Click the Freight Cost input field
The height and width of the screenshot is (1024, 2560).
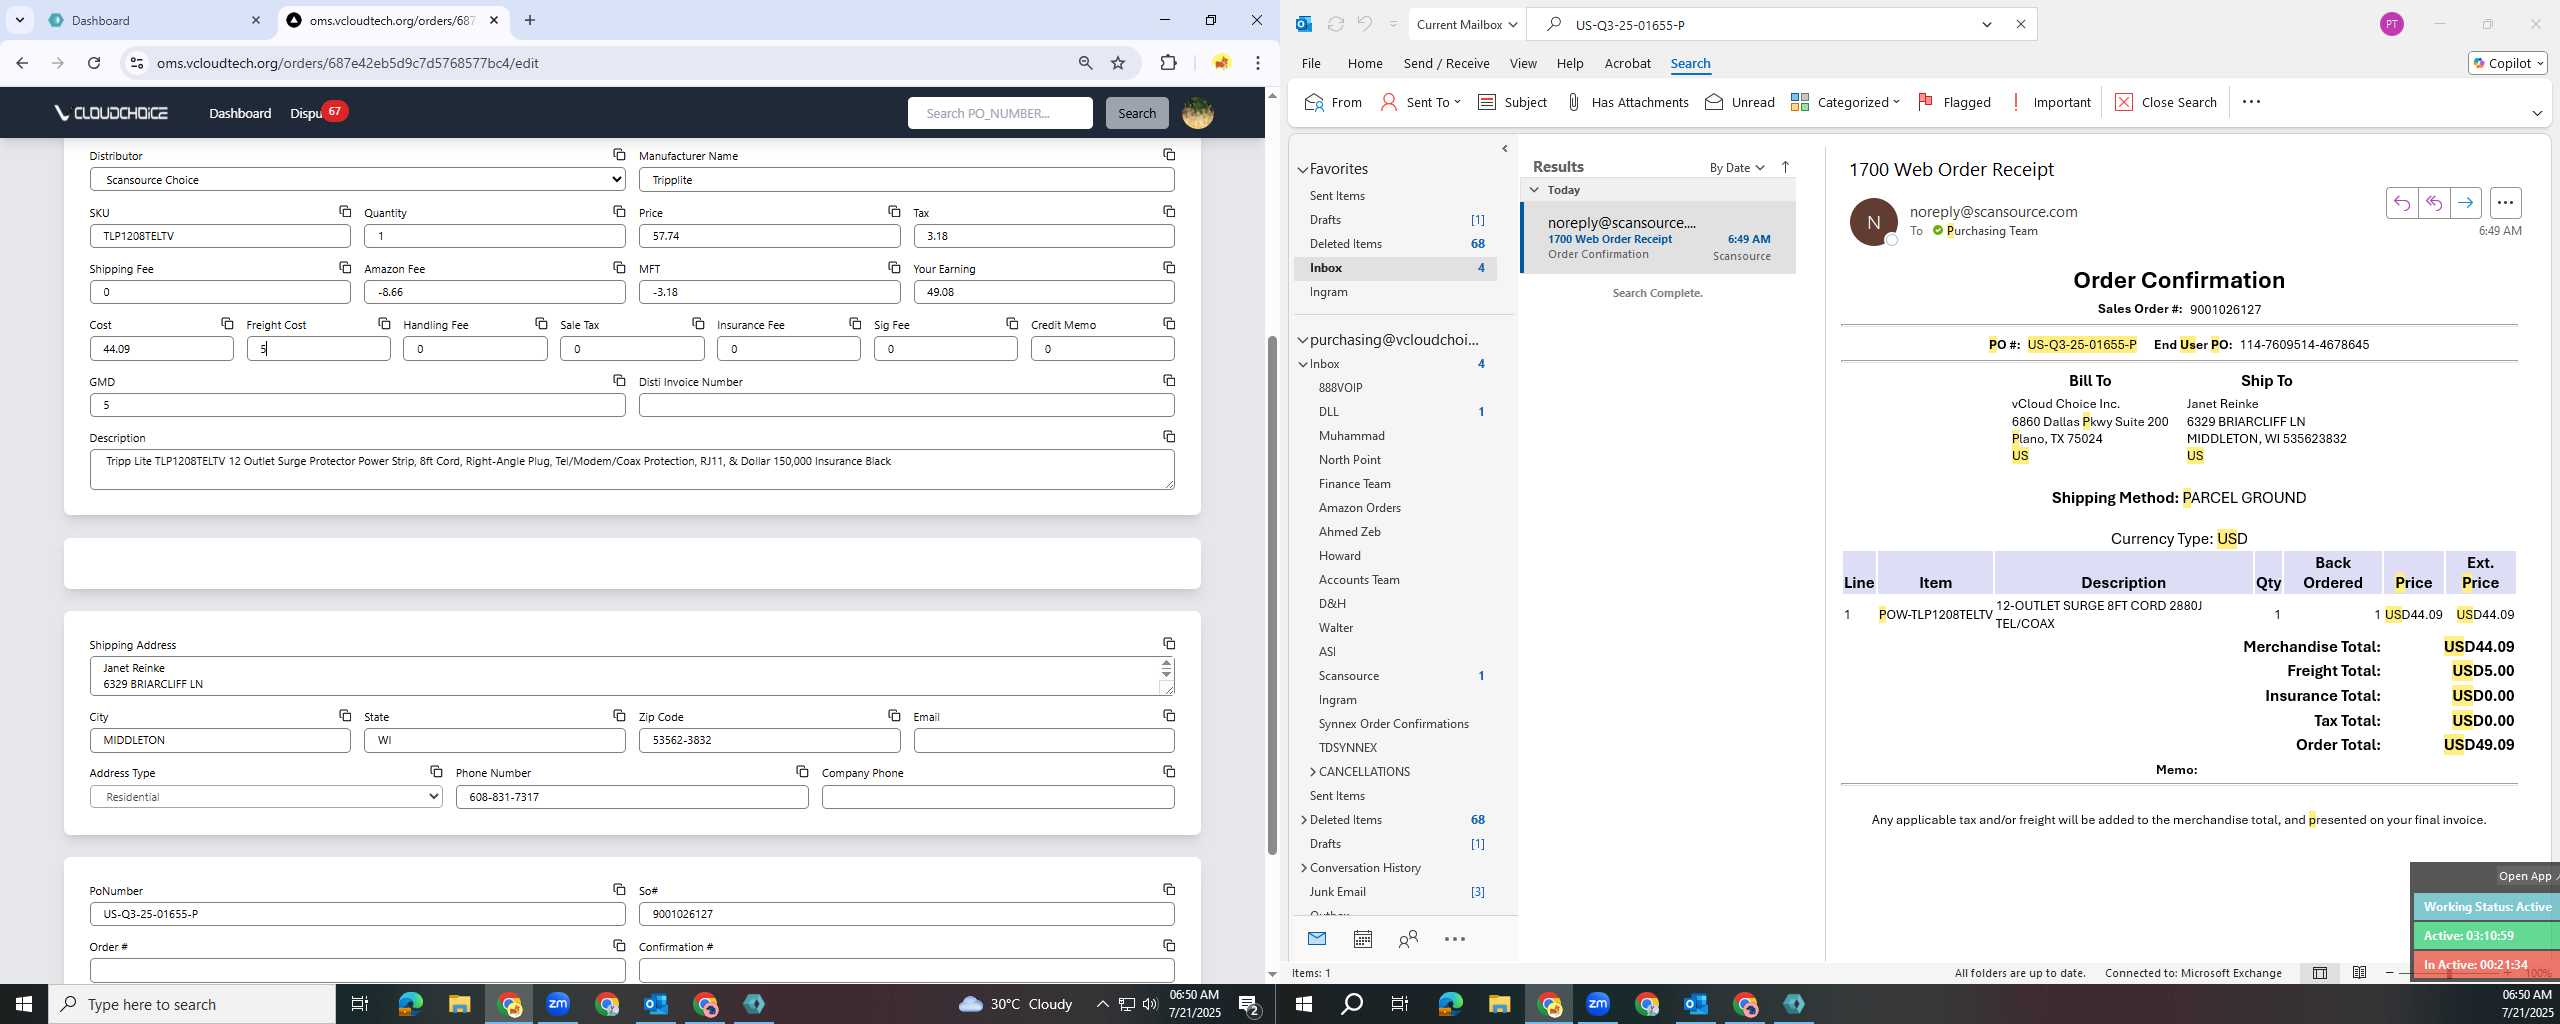pyautogui.click(x=318, y=348)
